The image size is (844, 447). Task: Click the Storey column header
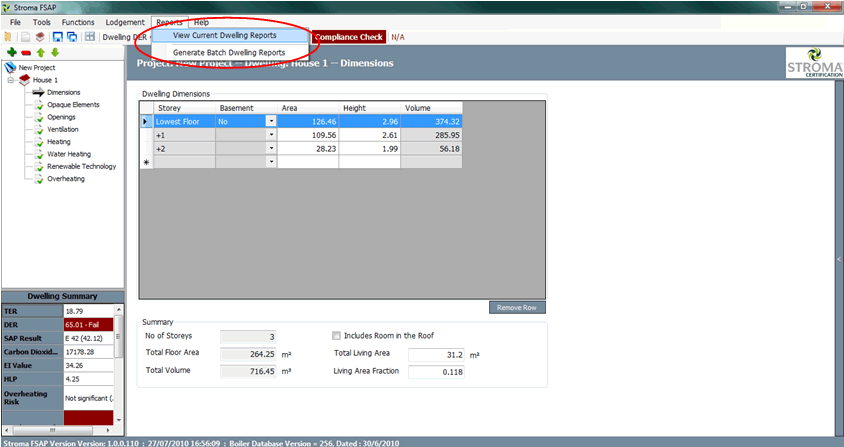pyautogui.click(x=185, y=108)
